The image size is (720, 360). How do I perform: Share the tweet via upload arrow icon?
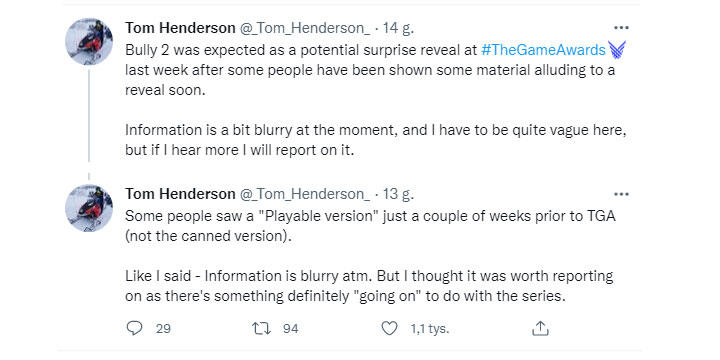point(540,328)
